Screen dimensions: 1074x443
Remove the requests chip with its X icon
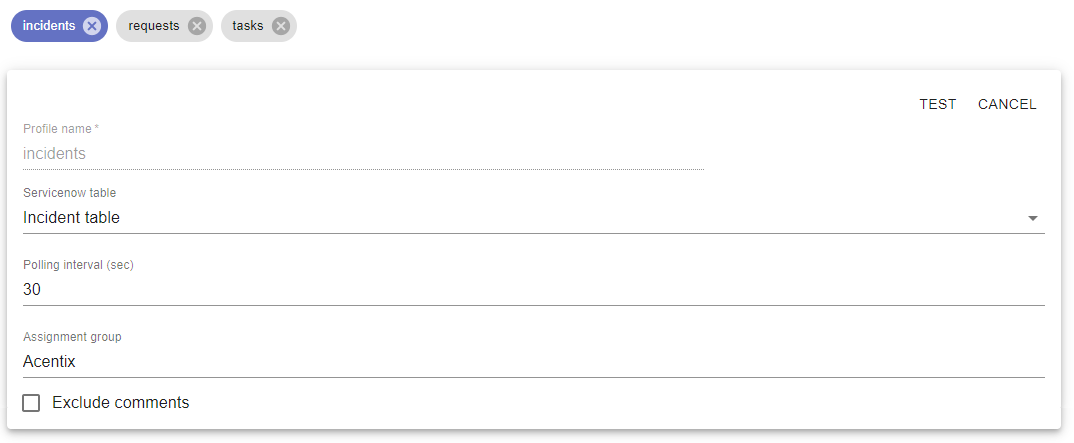pos(197,26)
